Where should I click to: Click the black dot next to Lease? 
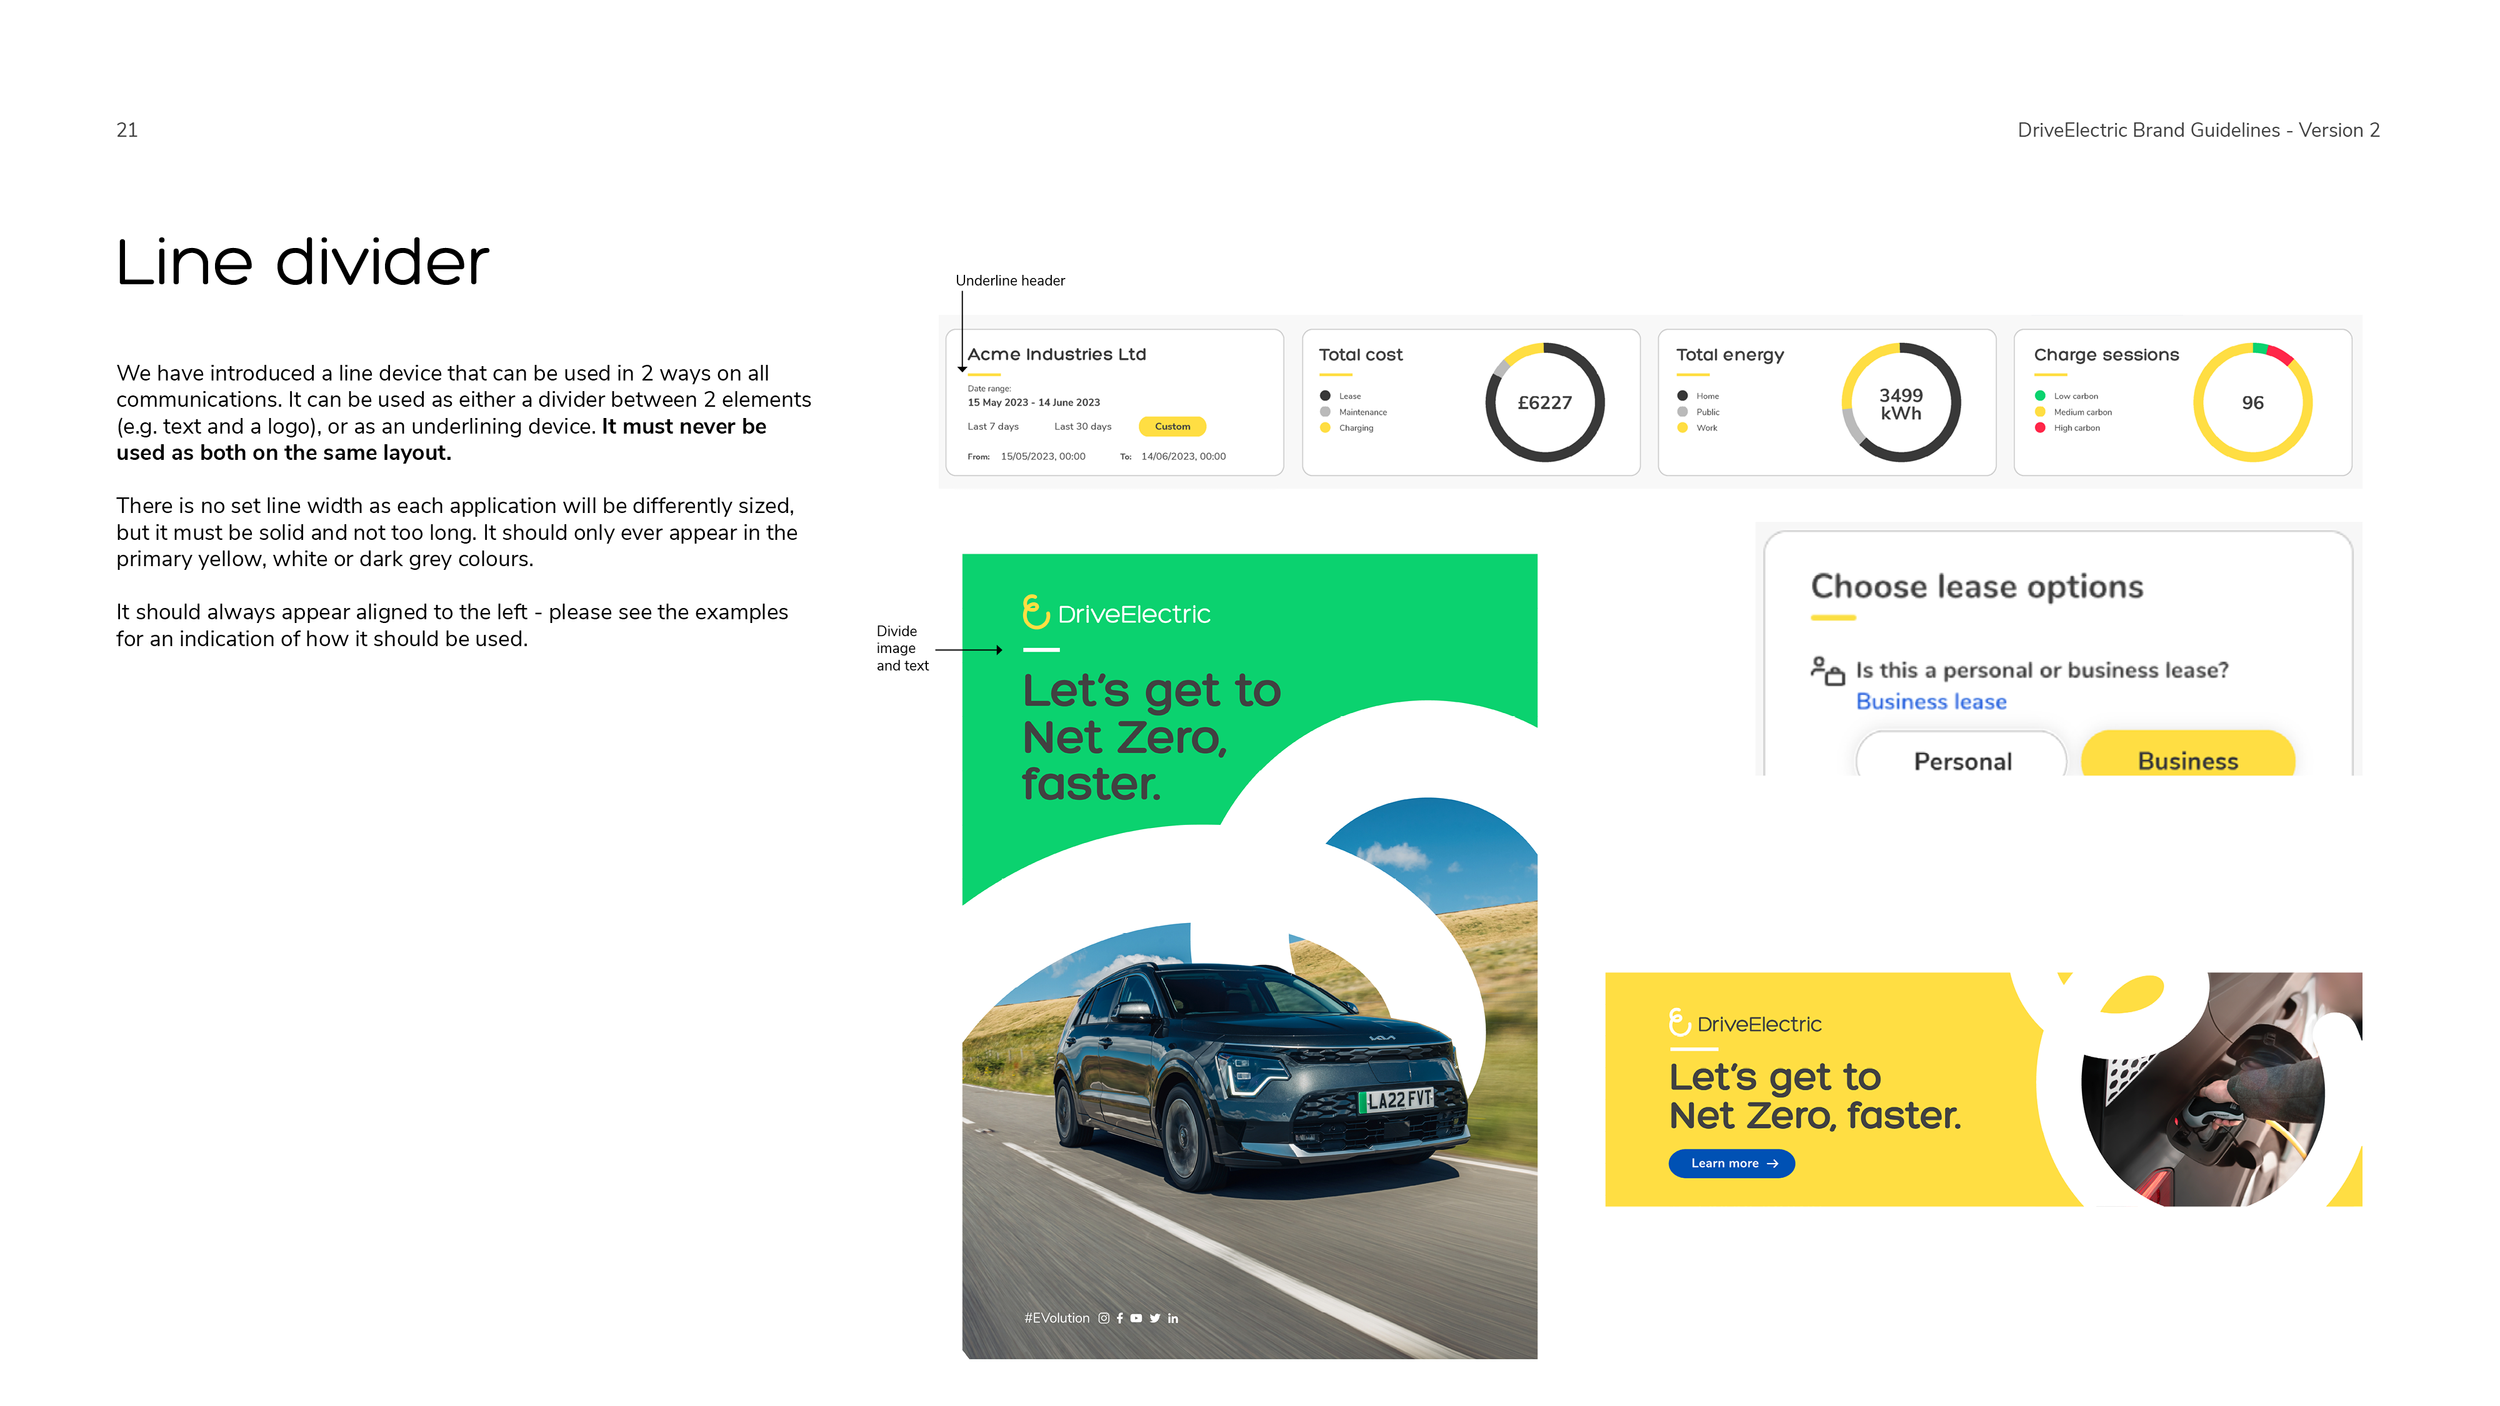click(1325, 396)
